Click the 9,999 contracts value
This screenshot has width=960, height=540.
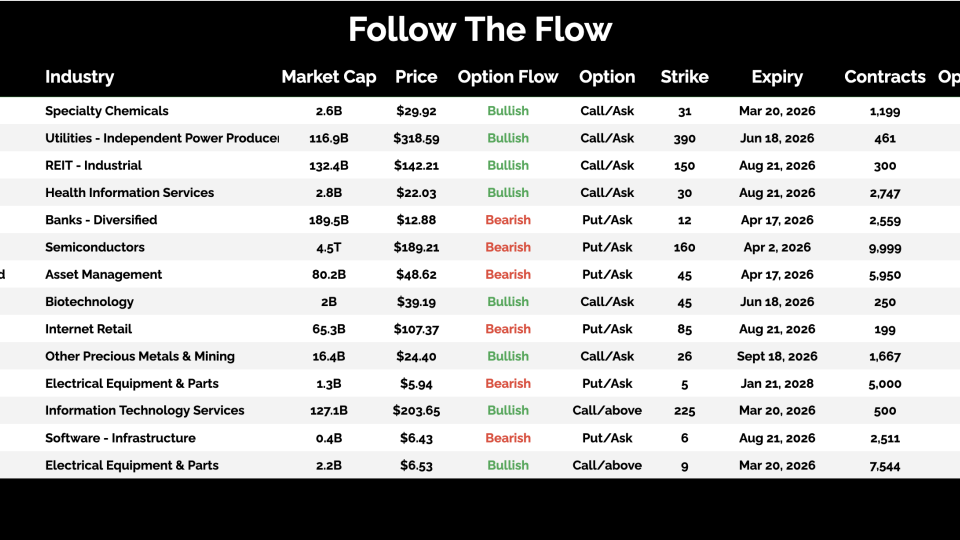click(884, 247)
